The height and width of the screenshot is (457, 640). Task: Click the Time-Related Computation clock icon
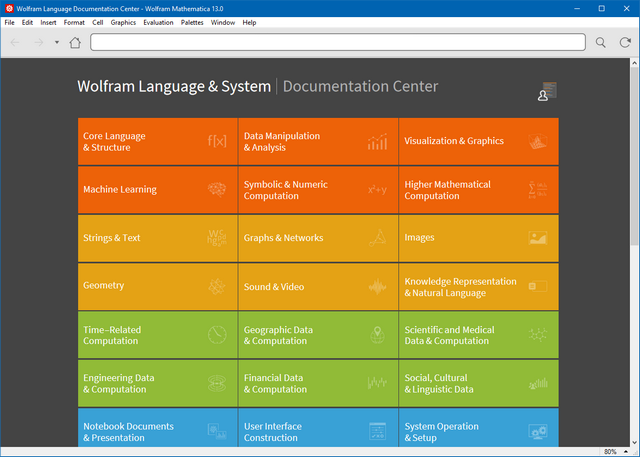pos(217,334)
